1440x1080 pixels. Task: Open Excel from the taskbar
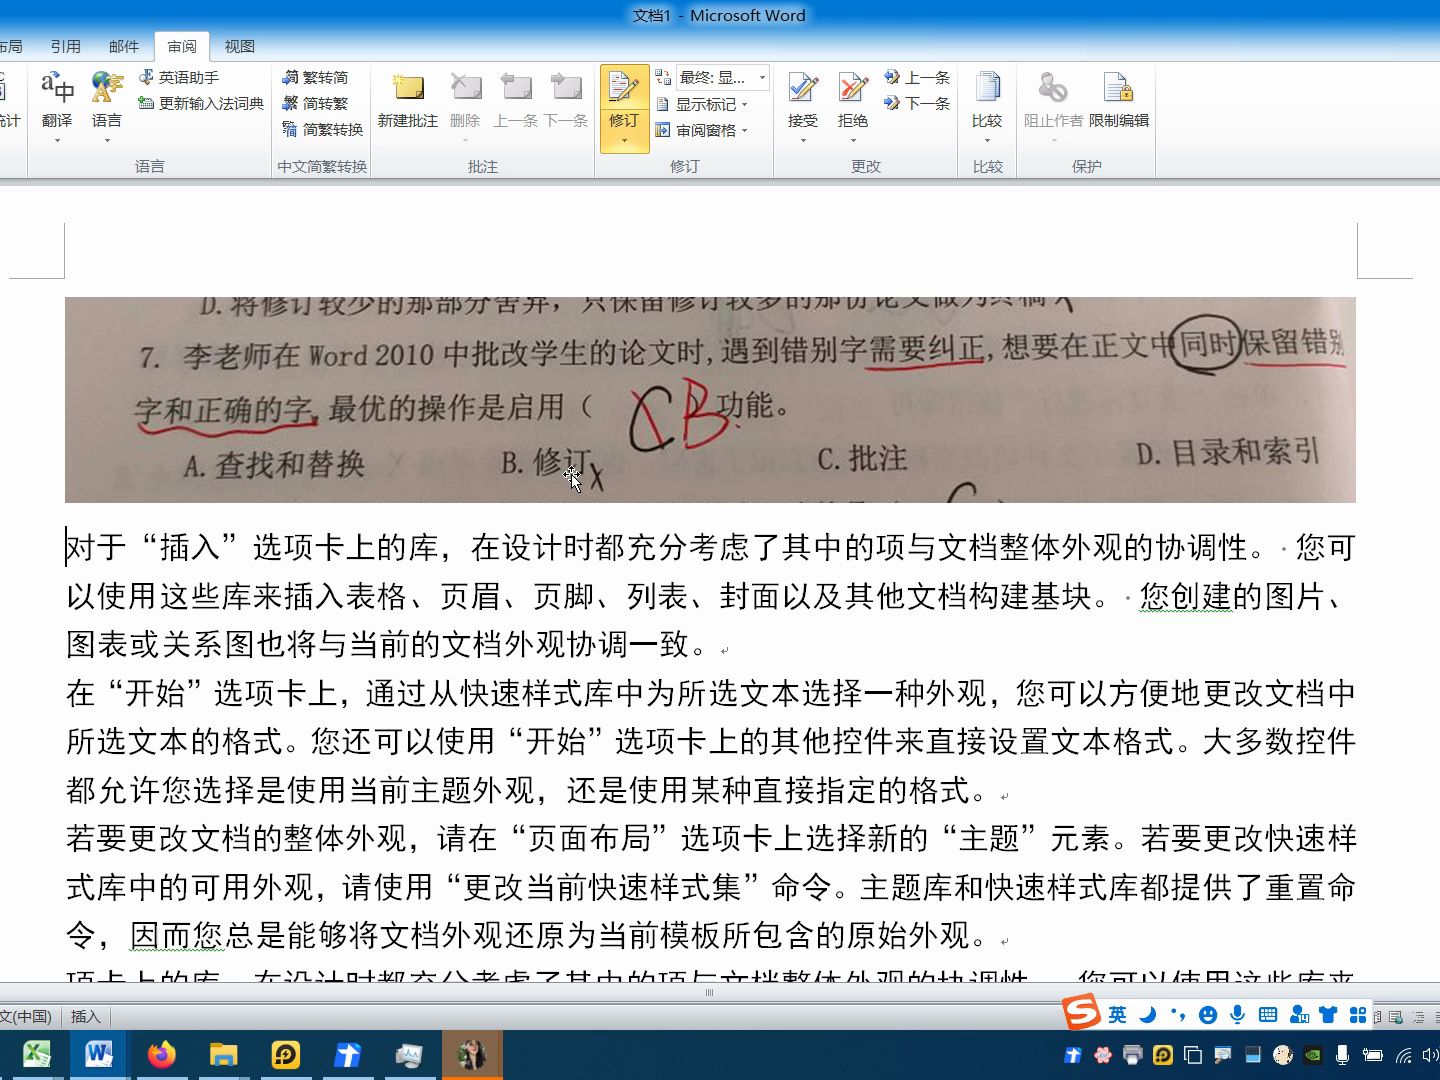pyautogui.click(x=37, y=1054)
